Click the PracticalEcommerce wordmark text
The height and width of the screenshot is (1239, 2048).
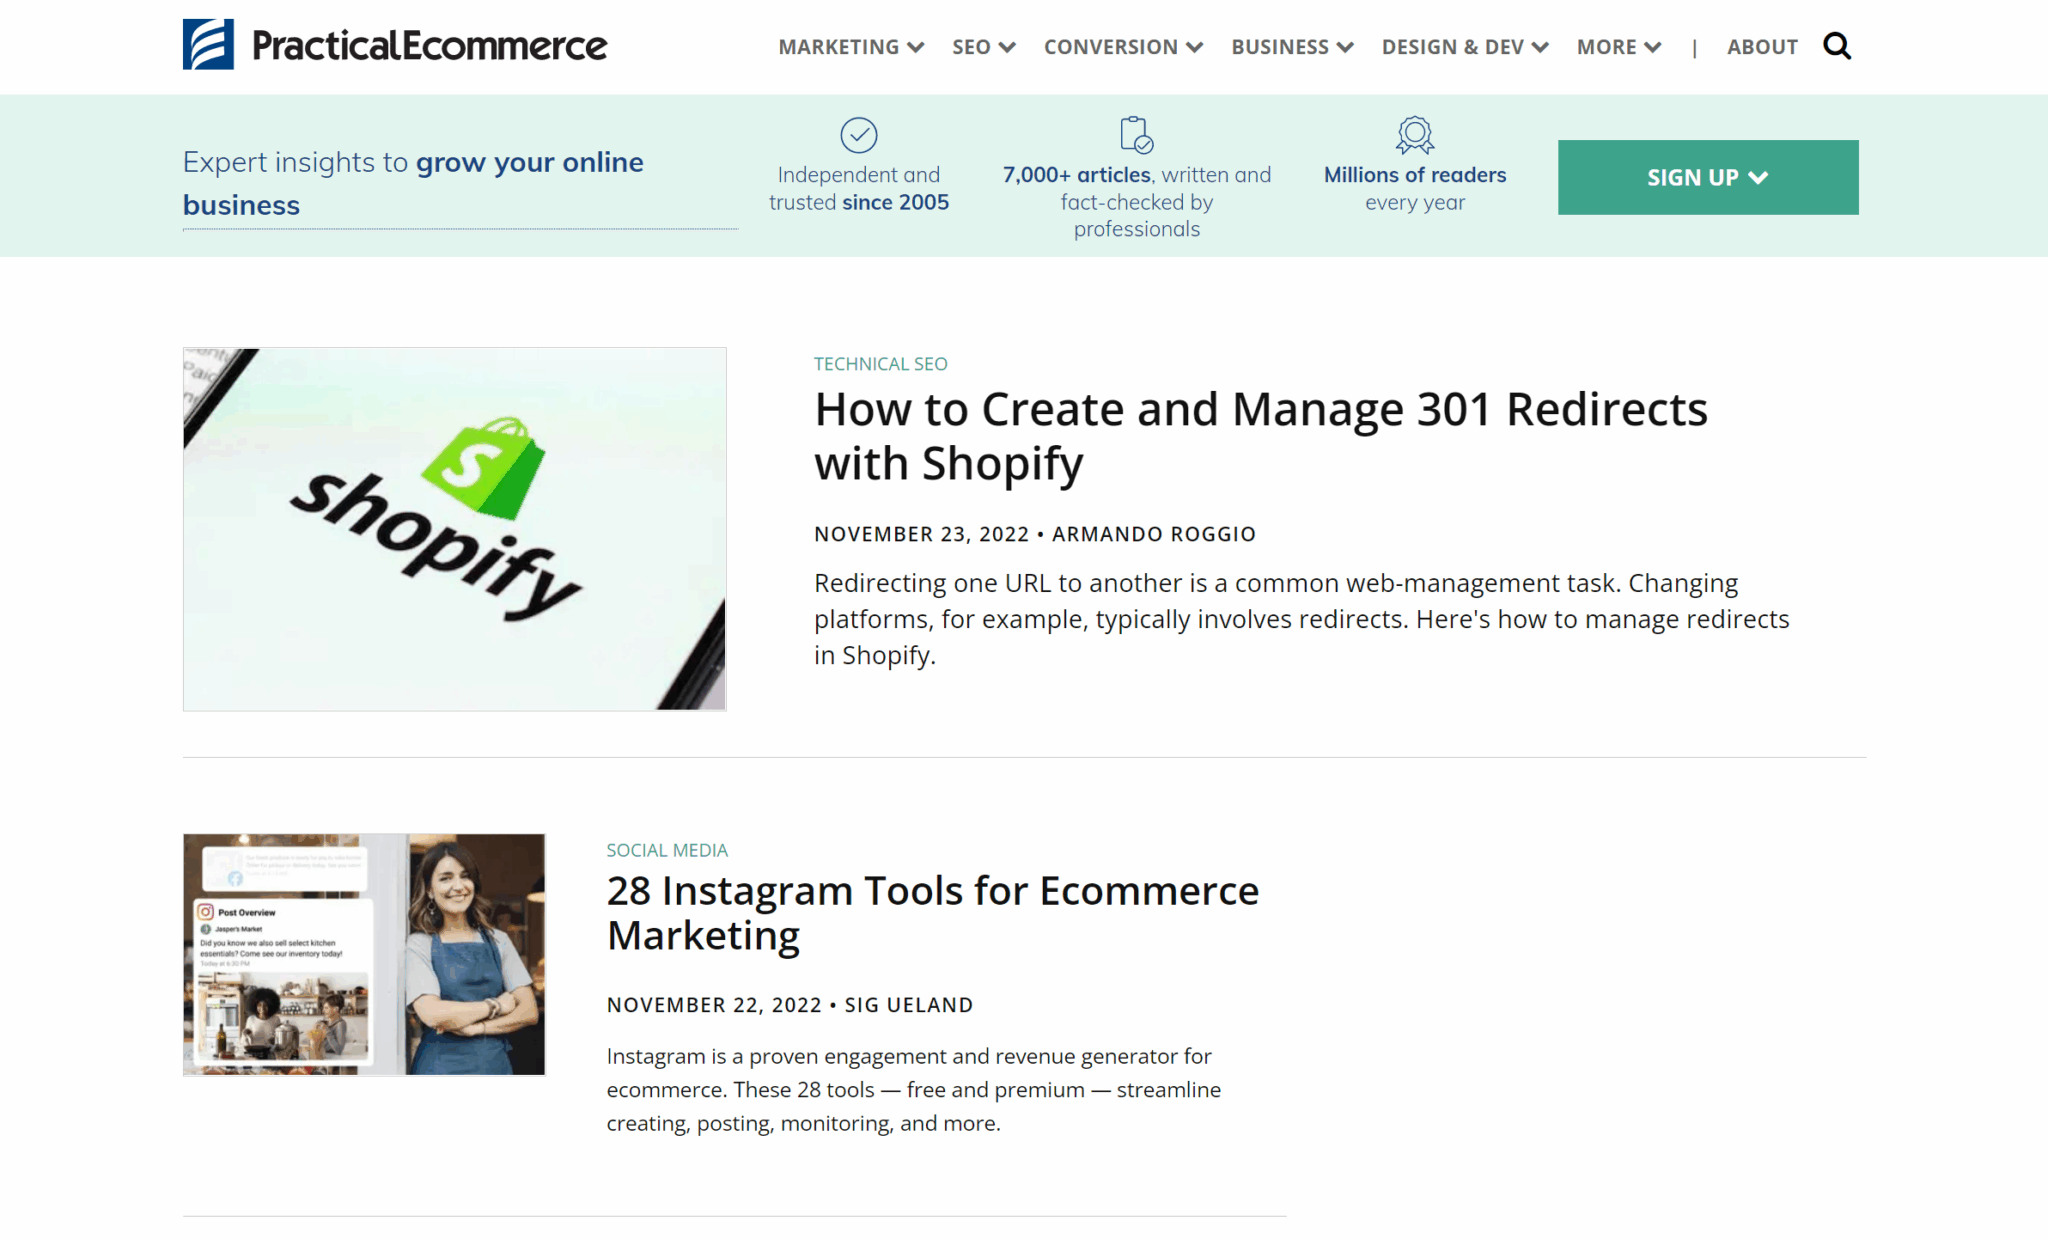429,46
